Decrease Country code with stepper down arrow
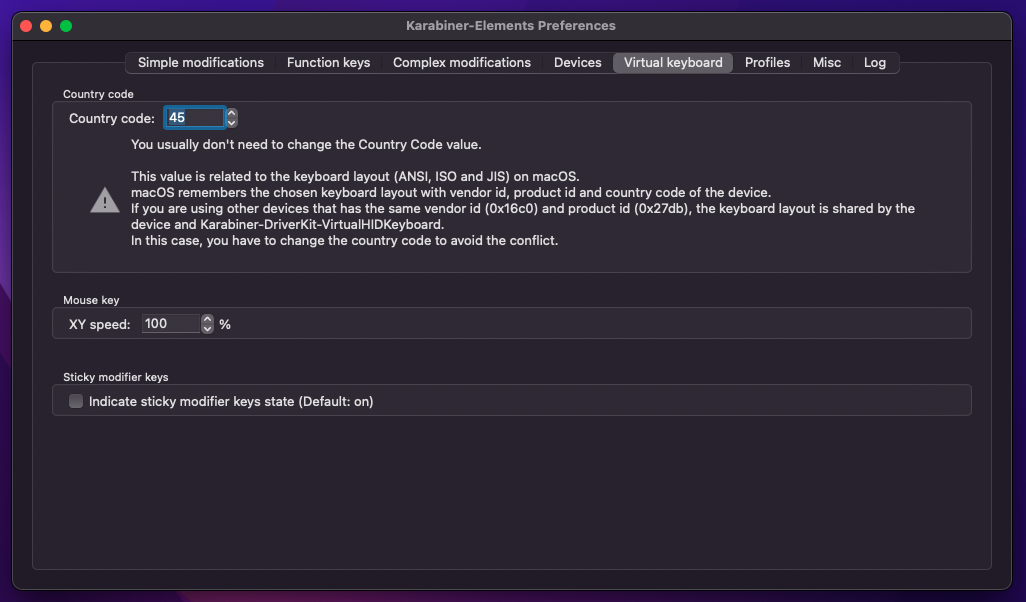This screenshot has height=602, width=1026. (x=232, y=122)
